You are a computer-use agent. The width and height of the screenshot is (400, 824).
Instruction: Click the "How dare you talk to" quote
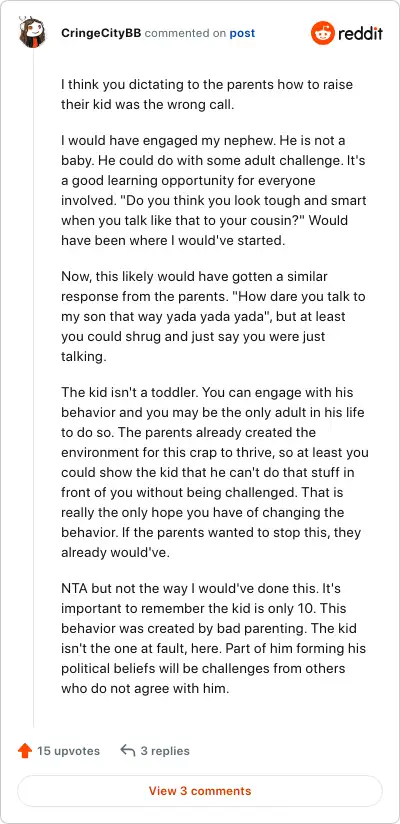211,306
